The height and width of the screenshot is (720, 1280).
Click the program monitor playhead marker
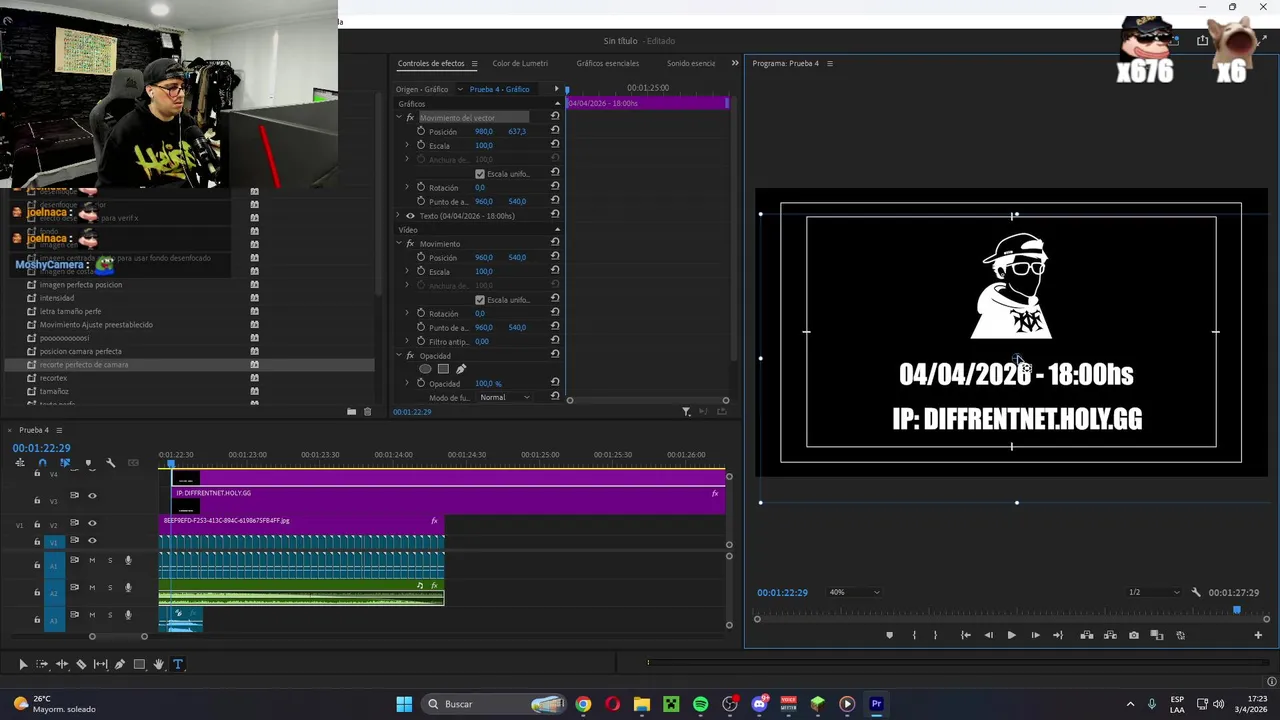[x=1237, y=609]
